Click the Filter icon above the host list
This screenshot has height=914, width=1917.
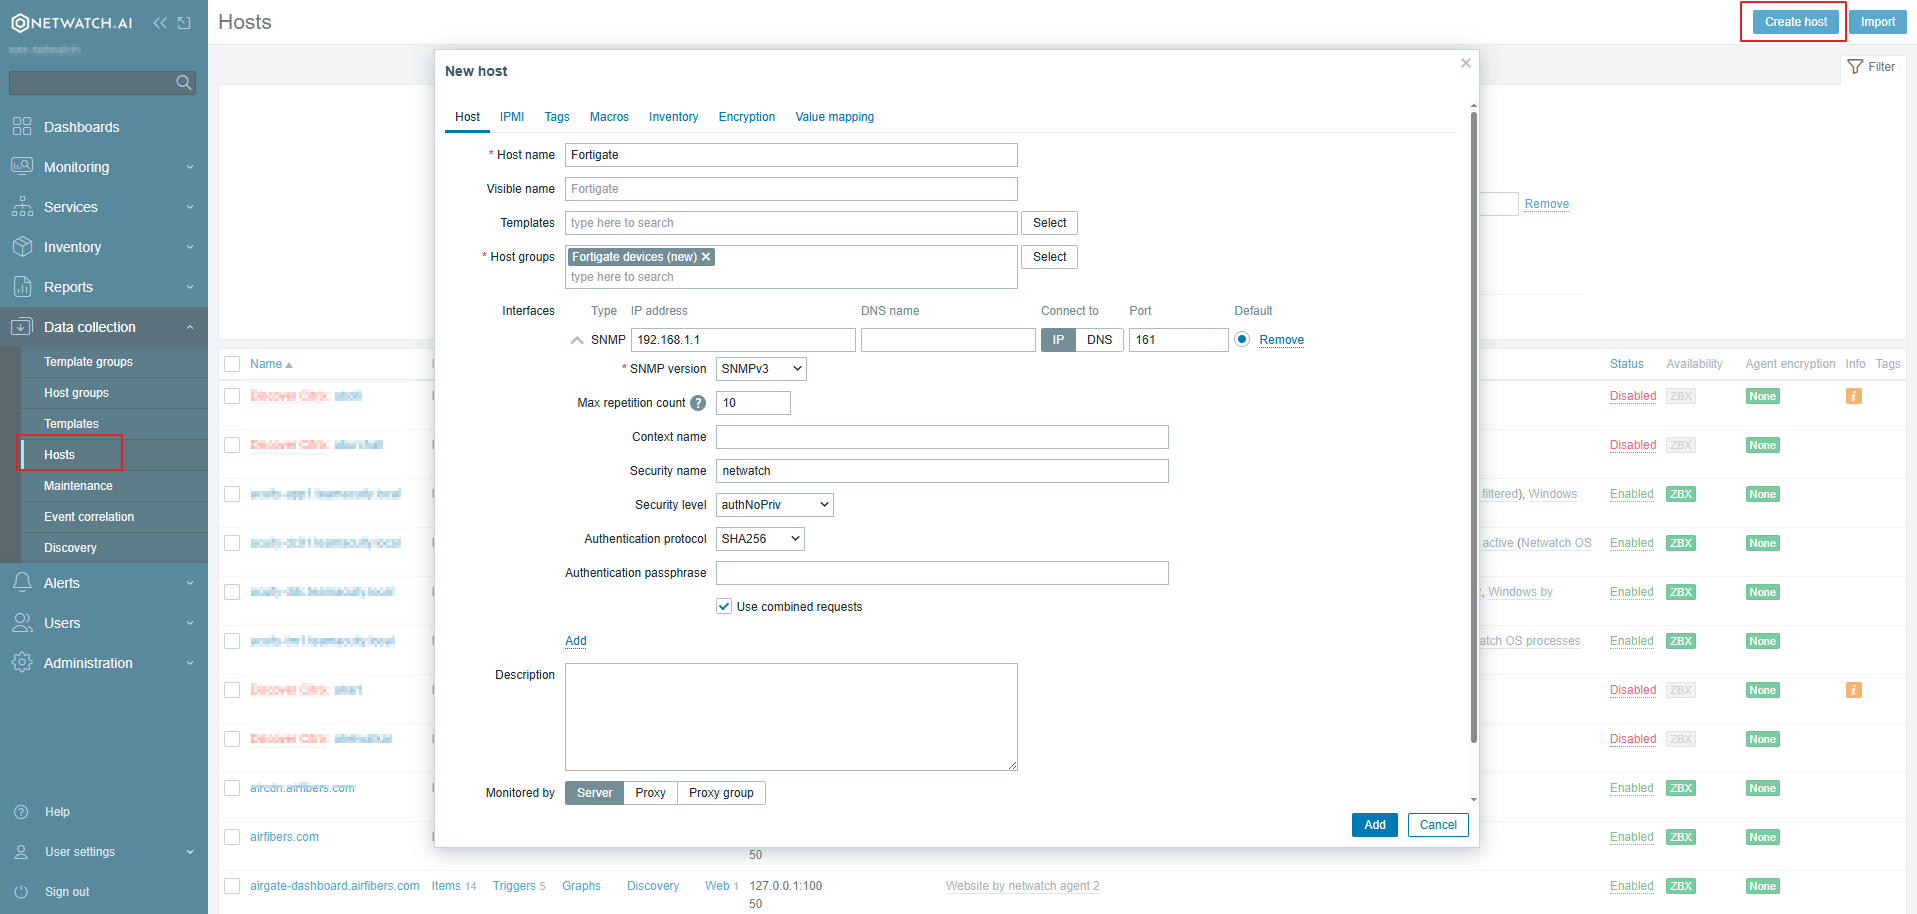1855,66
